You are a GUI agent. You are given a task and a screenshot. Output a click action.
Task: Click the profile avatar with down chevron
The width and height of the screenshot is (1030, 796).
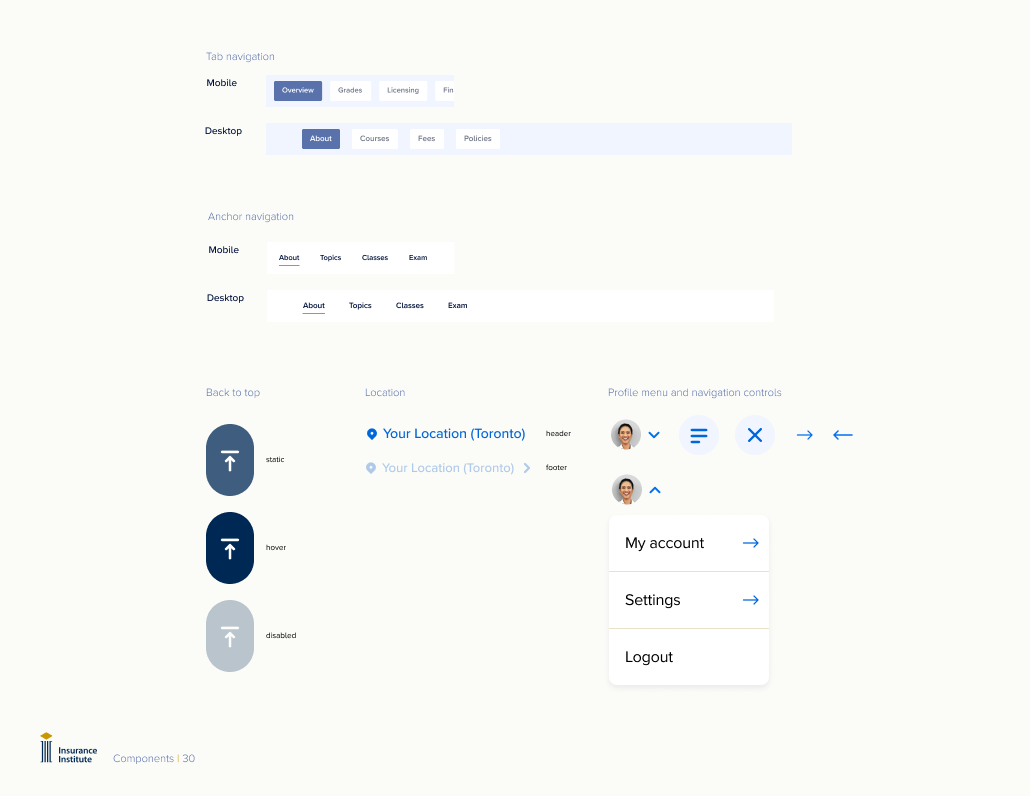626,435
